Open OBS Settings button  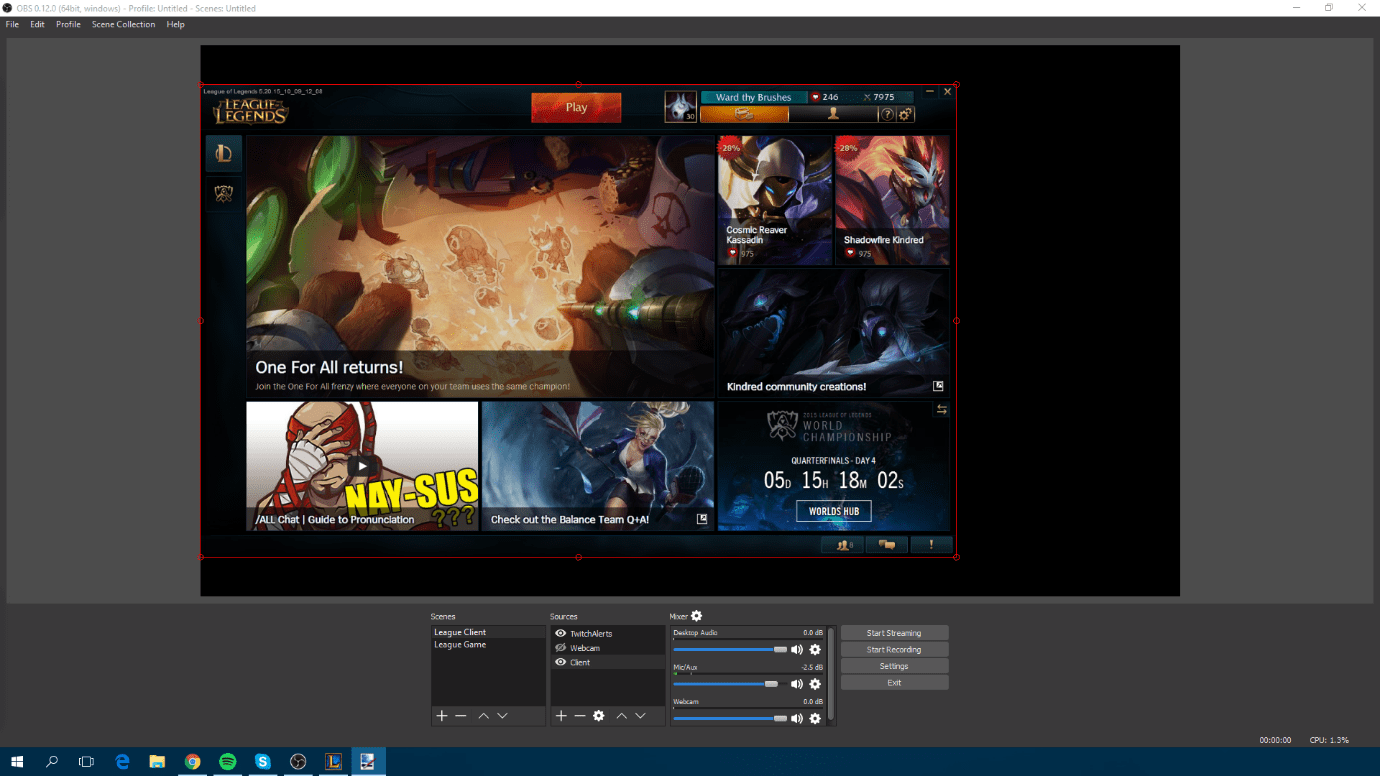894,666
